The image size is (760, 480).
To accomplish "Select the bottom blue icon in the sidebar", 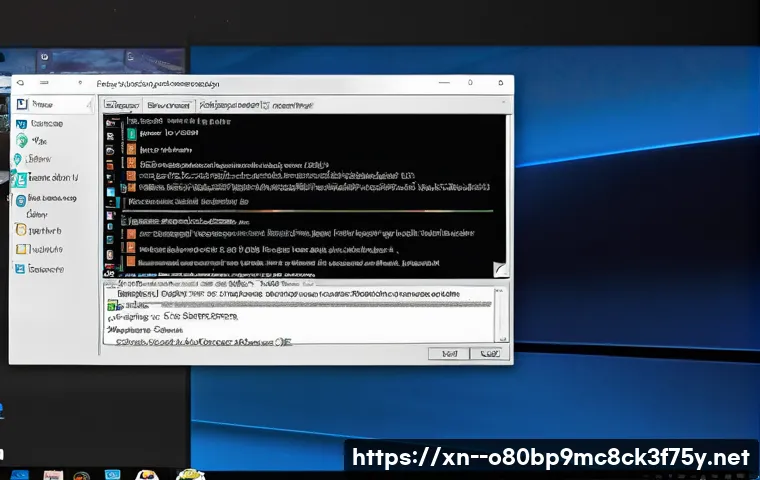I will (20, 268).
